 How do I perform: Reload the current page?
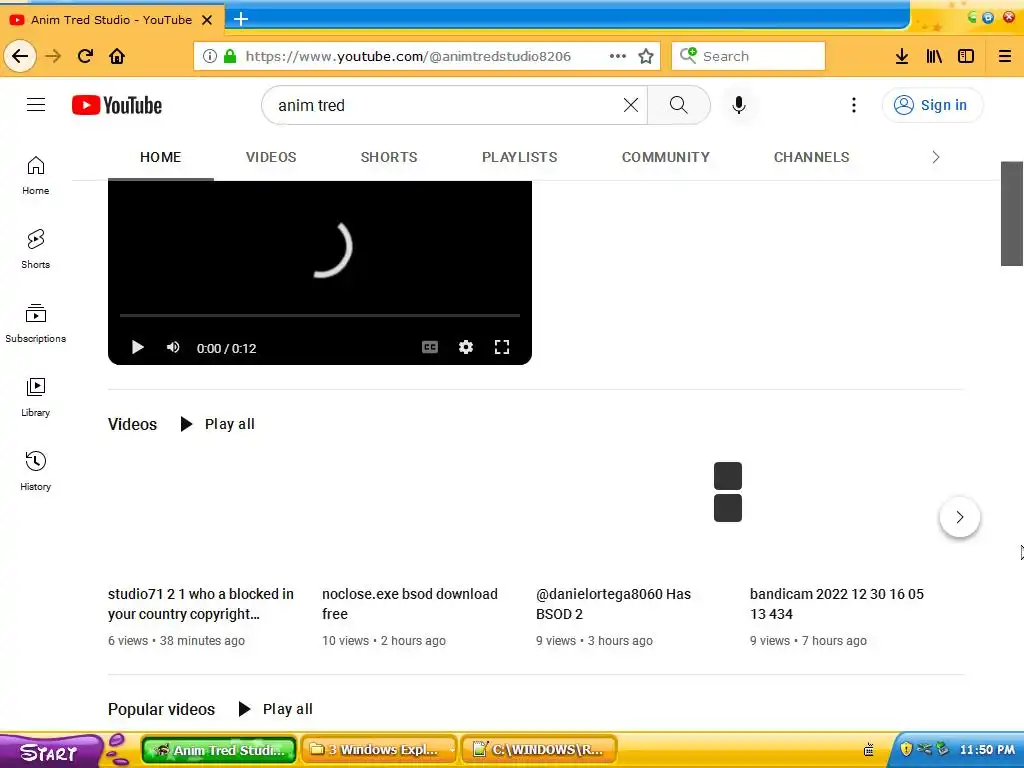(85, 56)
